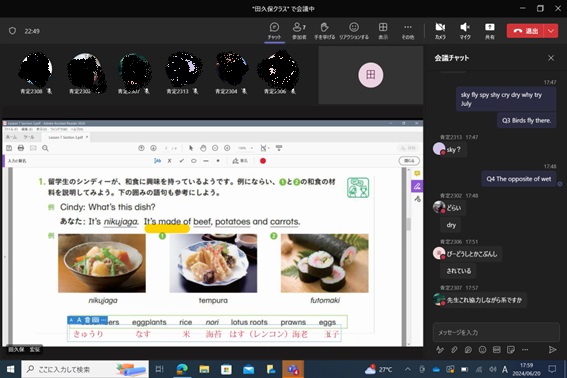Click the zoom in plus icon
The image size is (567, 378).
coord(227,148)
